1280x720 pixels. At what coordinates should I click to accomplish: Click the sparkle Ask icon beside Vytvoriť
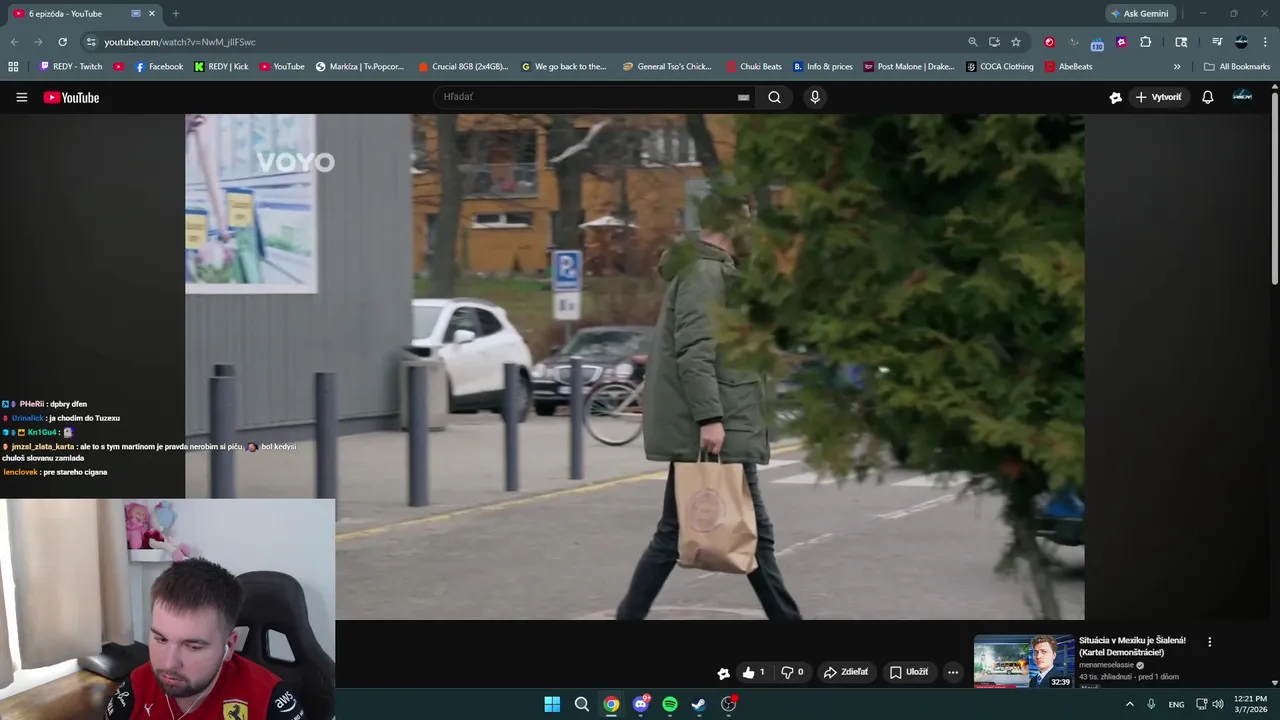[1115, 97]
